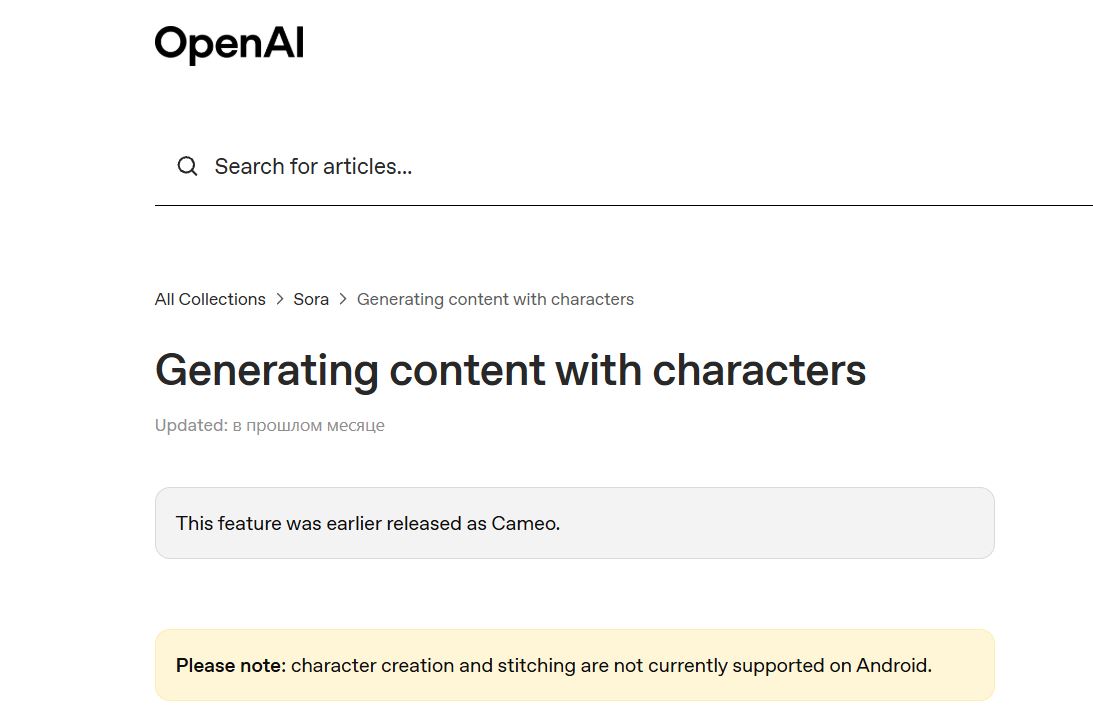Click the Generating content with characters breadcrumb

495,299
